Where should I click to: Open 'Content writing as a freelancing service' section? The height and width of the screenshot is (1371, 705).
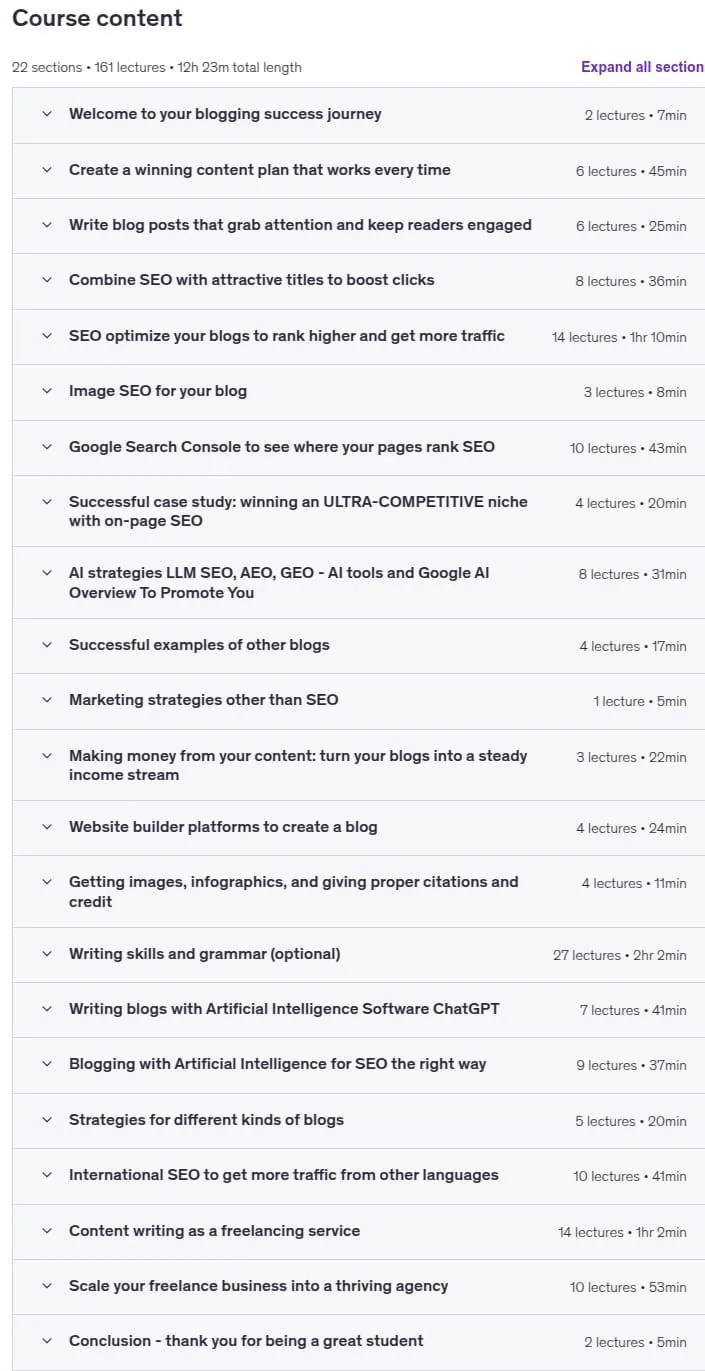click(358, 1231)
